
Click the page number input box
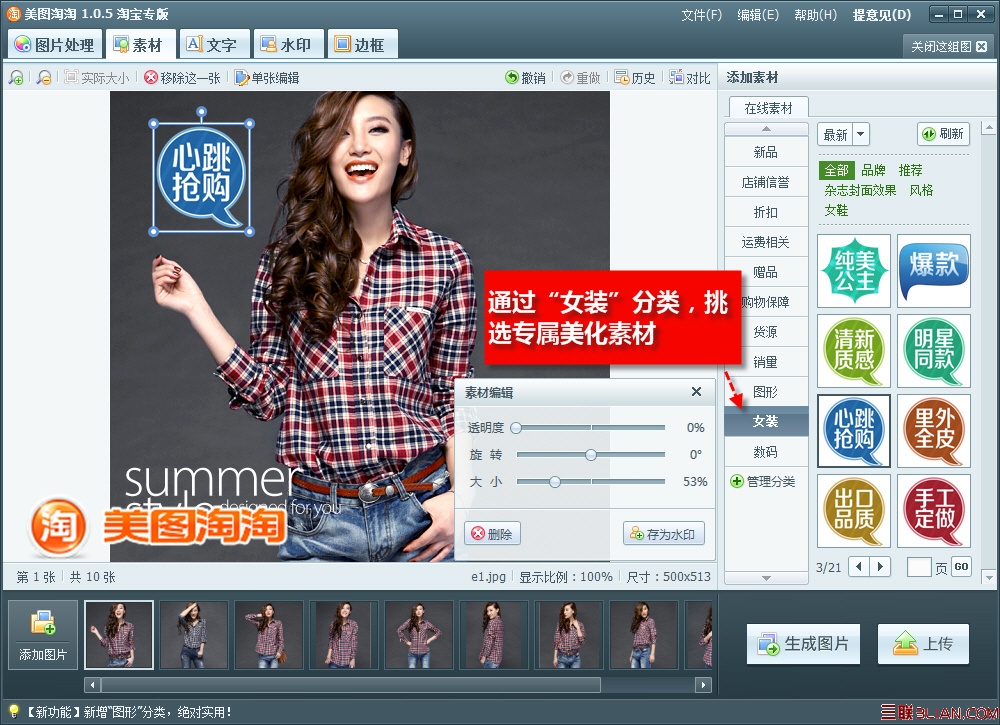(919, 566)
